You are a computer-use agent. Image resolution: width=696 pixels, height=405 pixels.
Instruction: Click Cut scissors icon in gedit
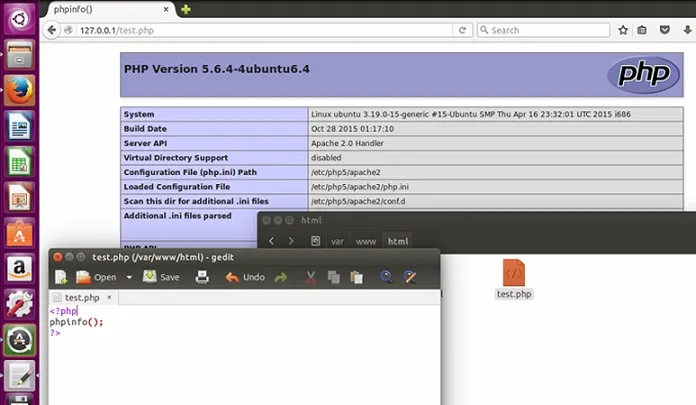[x=311, y=277]
